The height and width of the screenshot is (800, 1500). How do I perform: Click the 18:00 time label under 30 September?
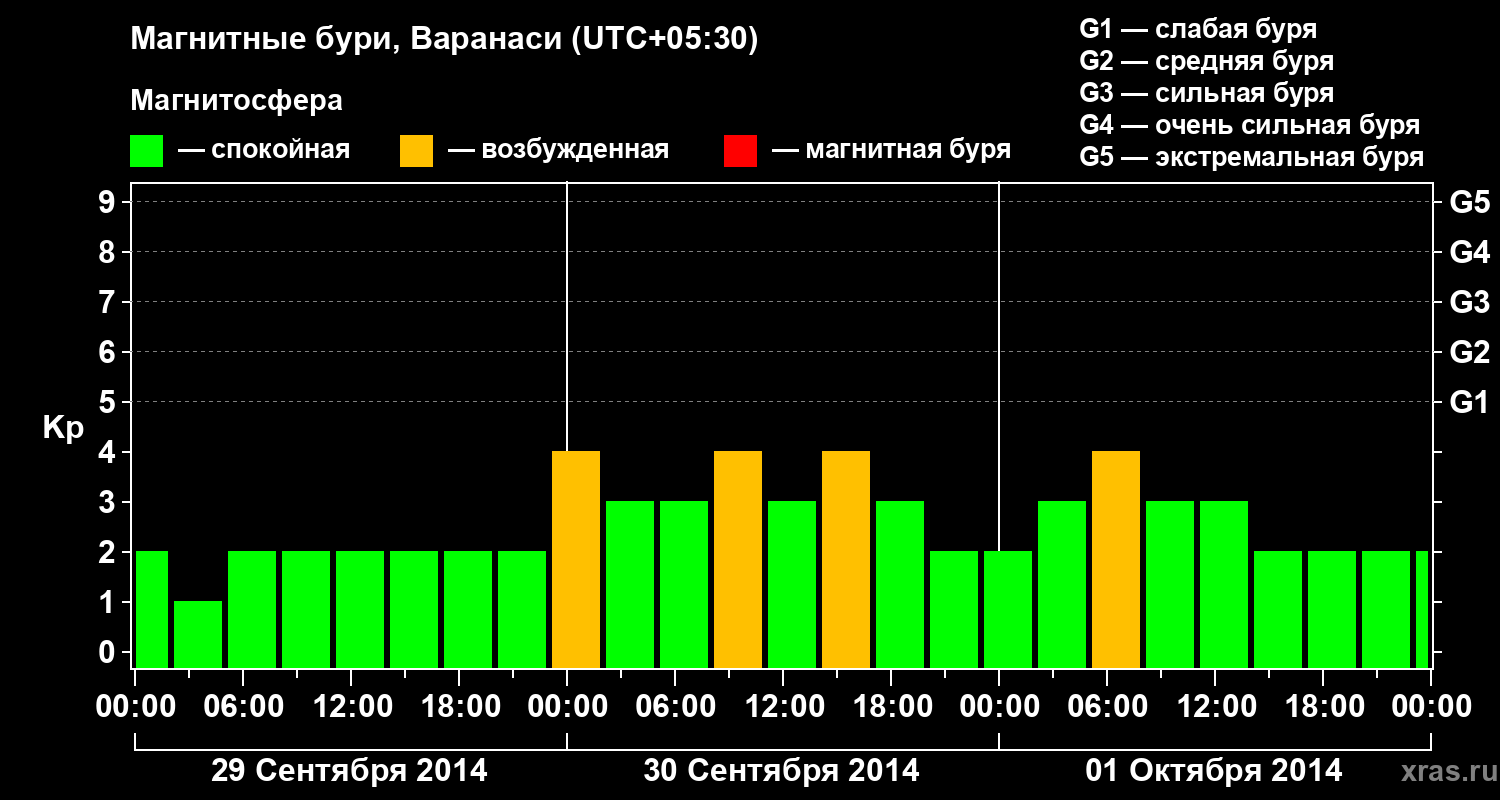pyautogui.click(x=893, y=707)
